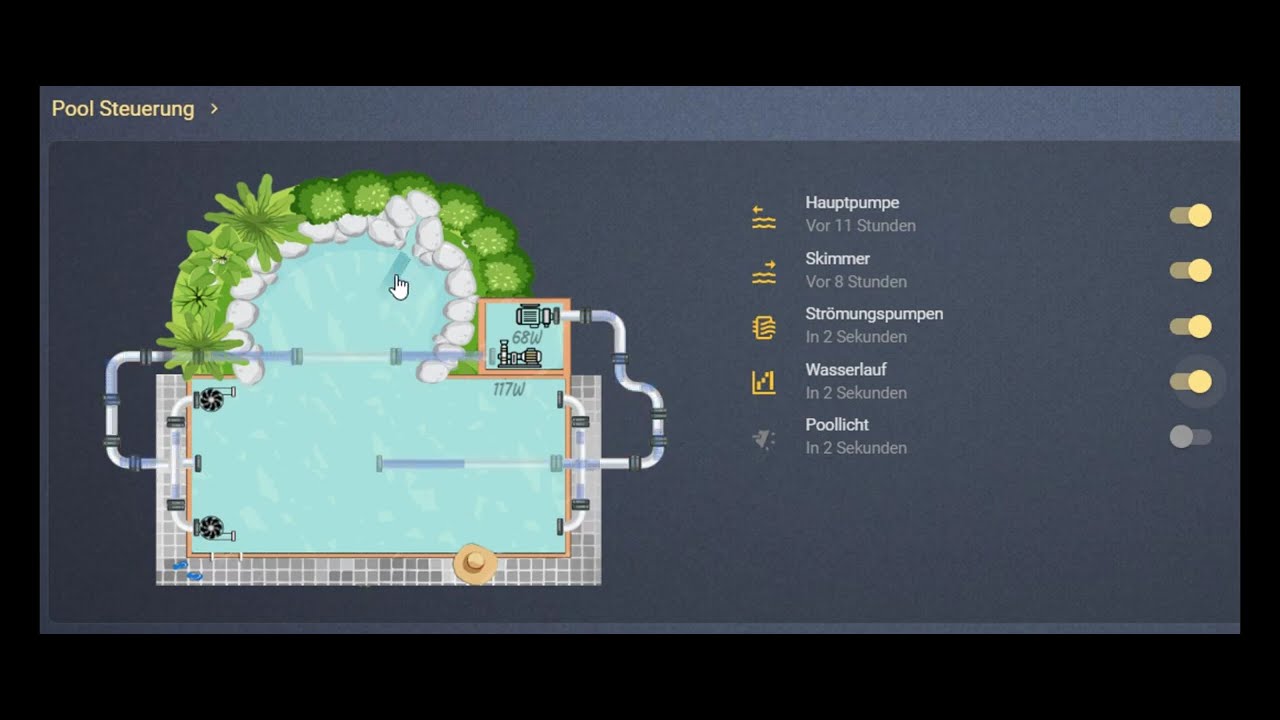Image resolution: width=1280 pixels, height=720 pixels.
Task: Switch off the Strömungspumpen toggle
Action: click(x=1190, y=327)
